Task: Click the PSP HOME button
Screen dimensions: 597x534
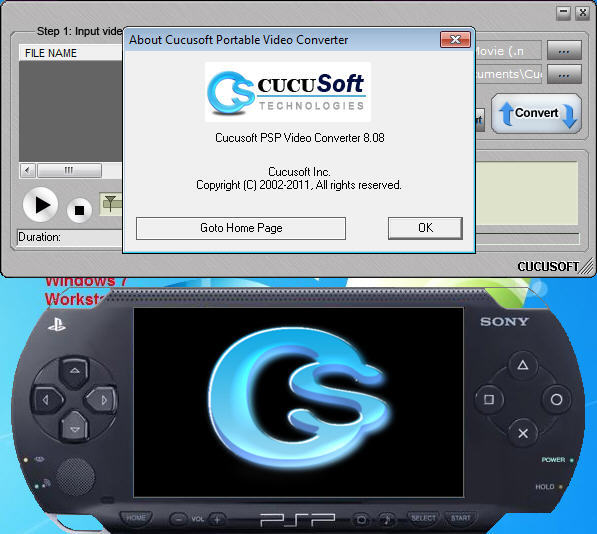Action: coord(136,518)
